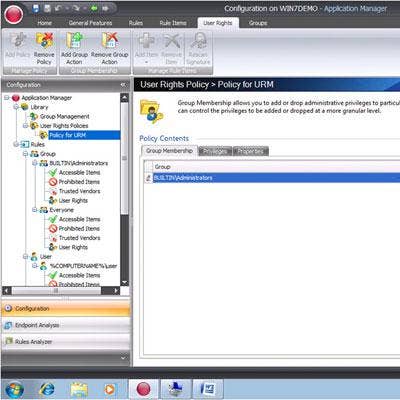Open Windows Explorer from the taskbar
The width and height of the screenshot is (400, 400).
(79, 389)
